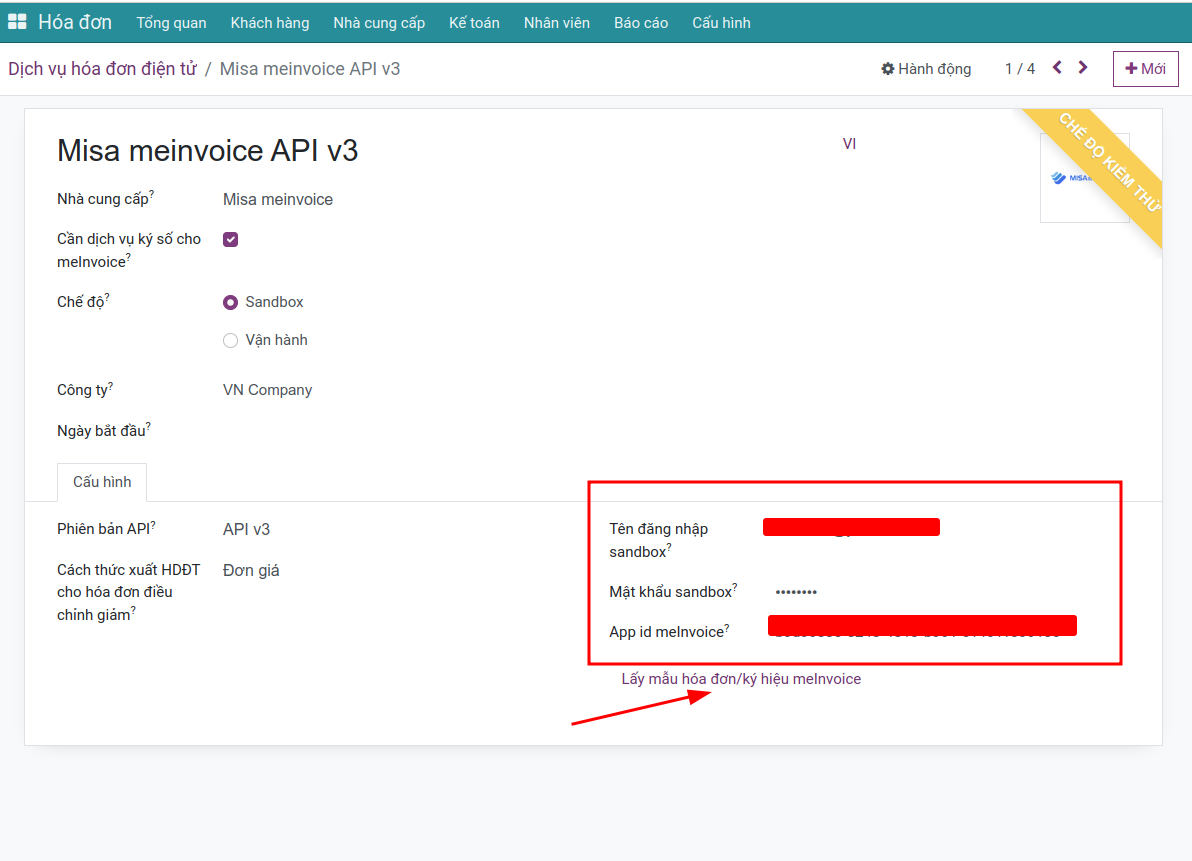This screenshot has height=861, width=1192.
Task: Open the Cấu hình top menu
Action: click(721, 22)
